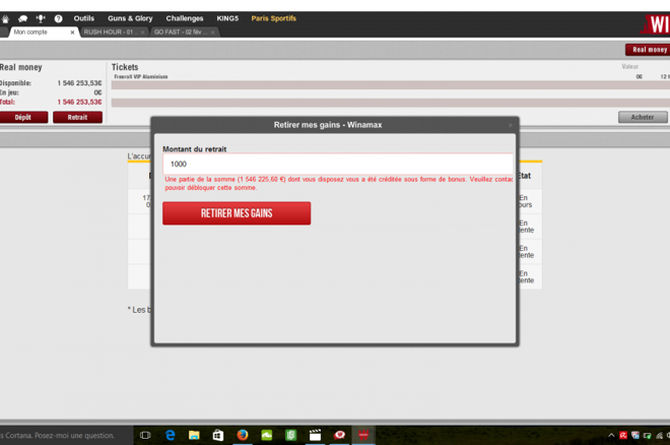Image resolution: width=670 pixels, height=445 pixels.
Task: Click RETIRER MES GAINS button
Action: tap(236, 213)
